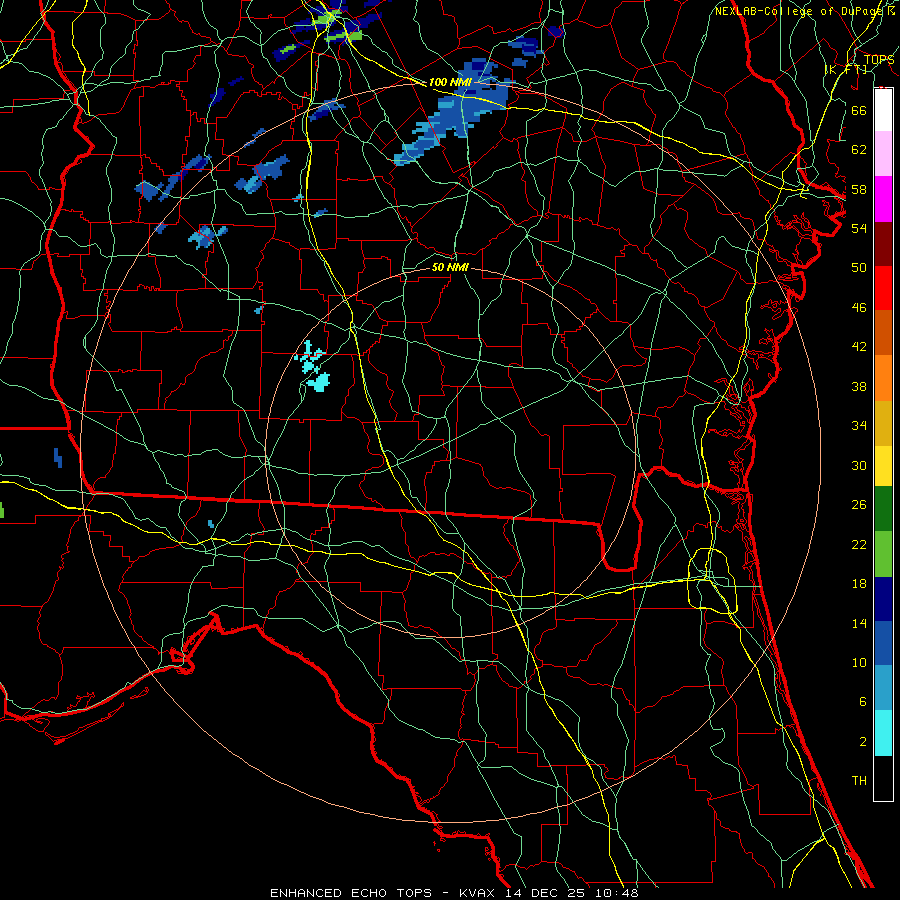Select the medium blue legend swatch

click(x=883, y=643)
